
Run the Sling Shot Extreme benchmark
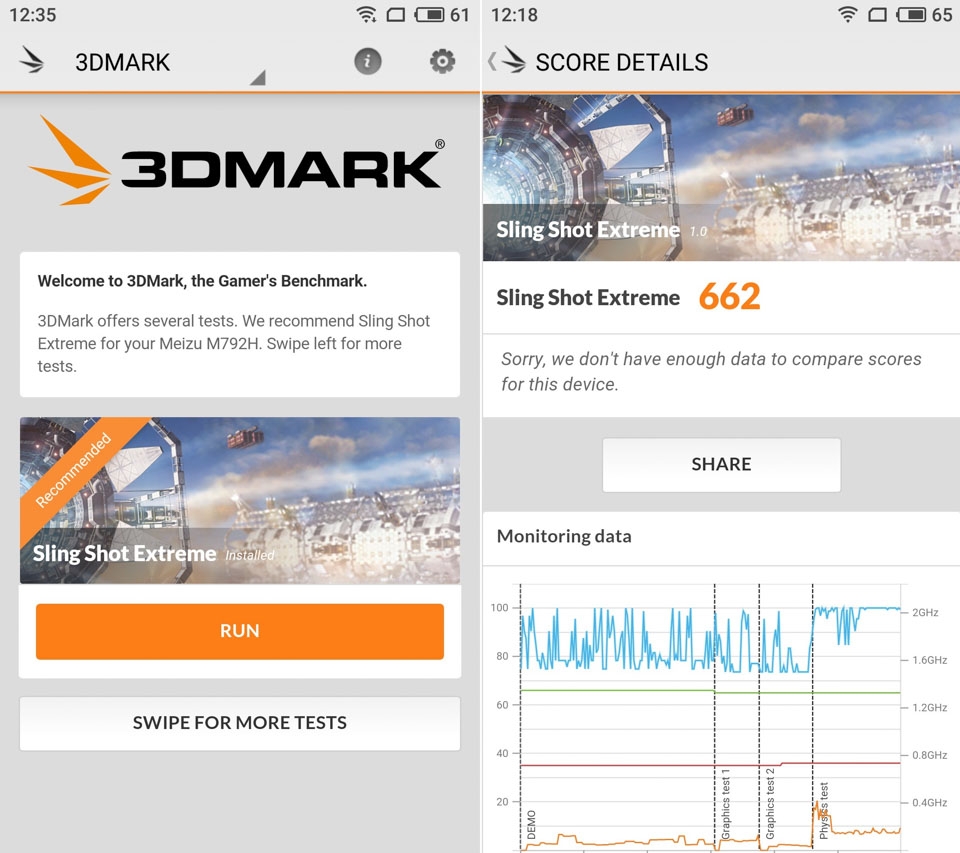[239, 631]
